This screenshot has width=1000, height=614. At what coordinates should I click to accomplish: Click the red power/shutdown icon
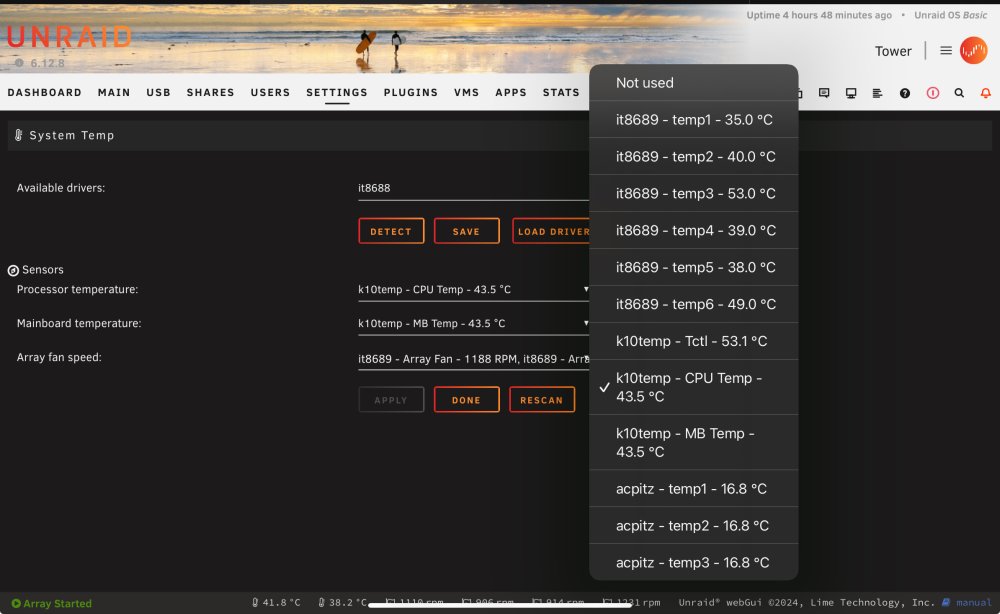(x=932, y=93)
